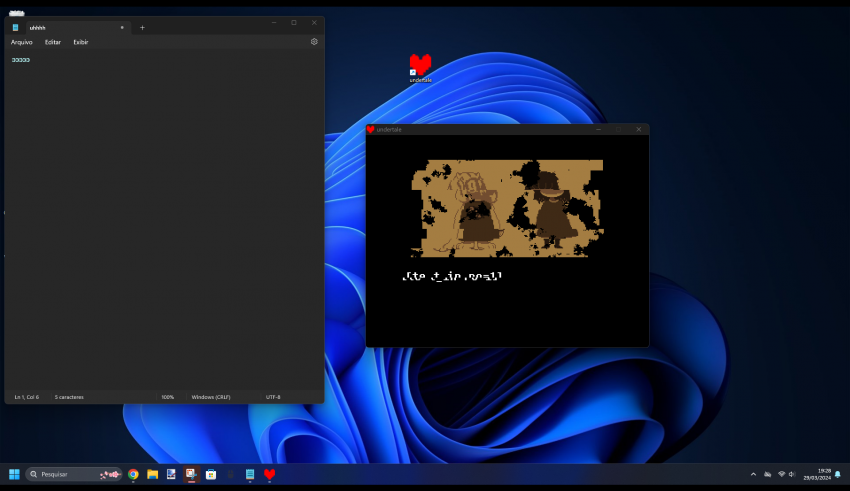Open the Arquivo menu in Notepad
Viewport: 850px width, 491px height.
[x=22, y=42]
